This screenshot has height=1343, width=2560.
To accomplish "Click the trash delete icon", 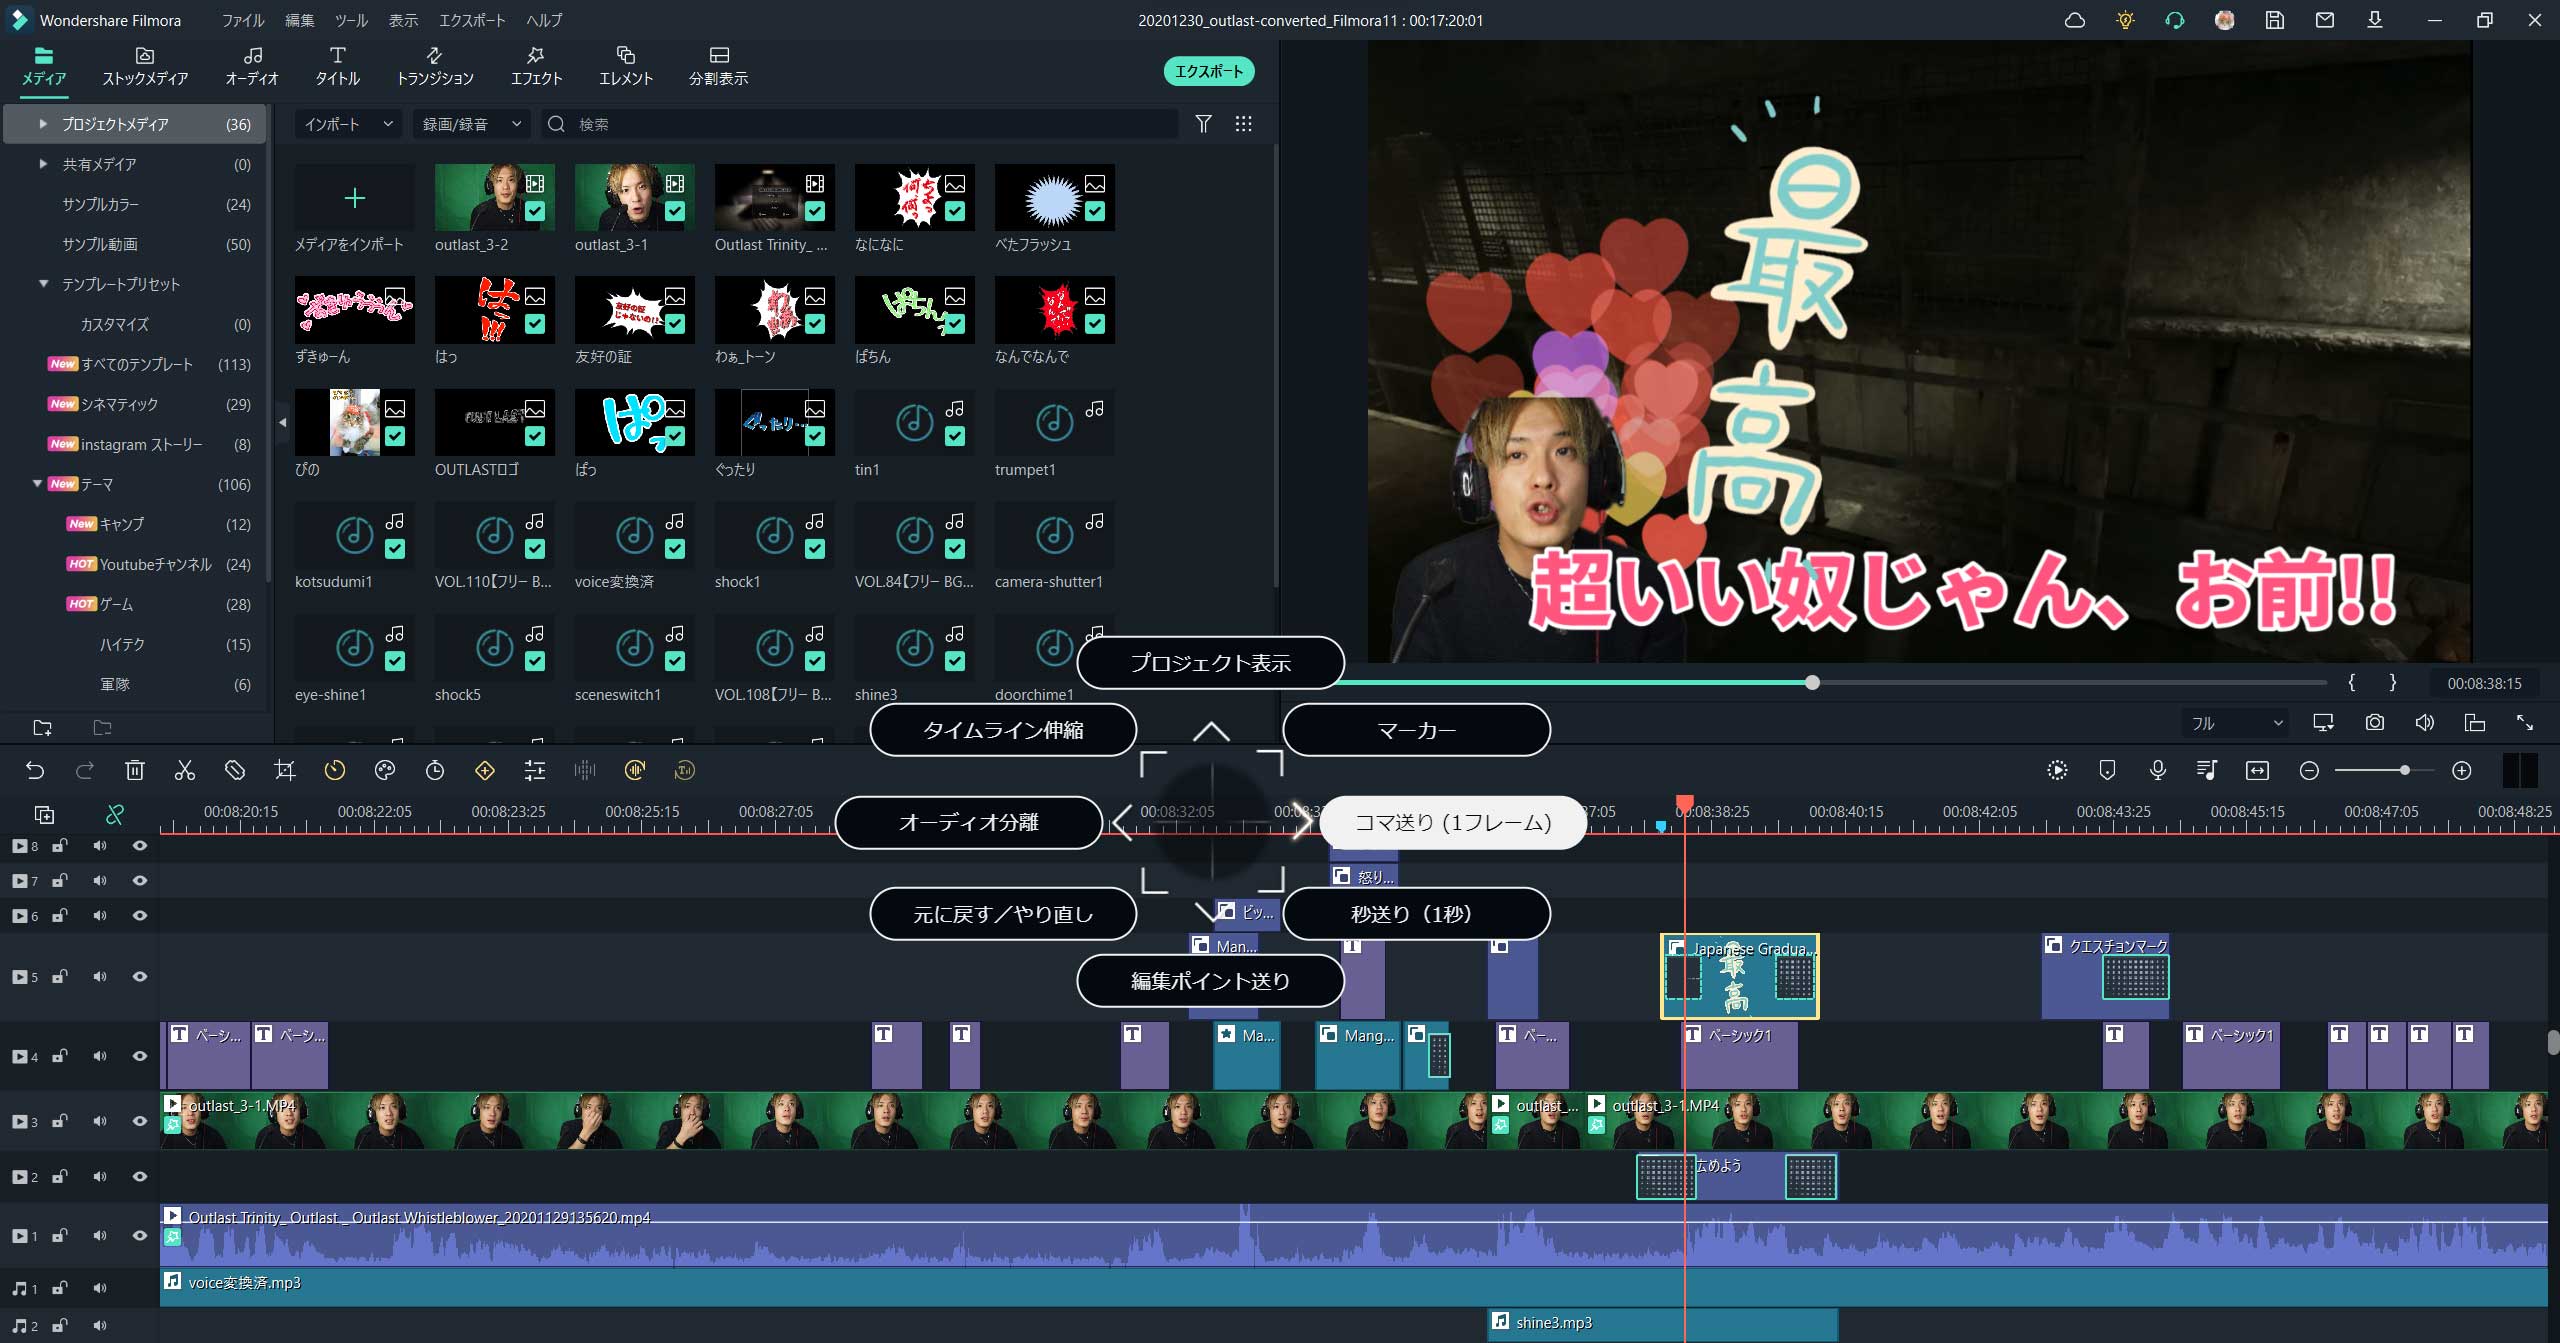I will (135, 770).
